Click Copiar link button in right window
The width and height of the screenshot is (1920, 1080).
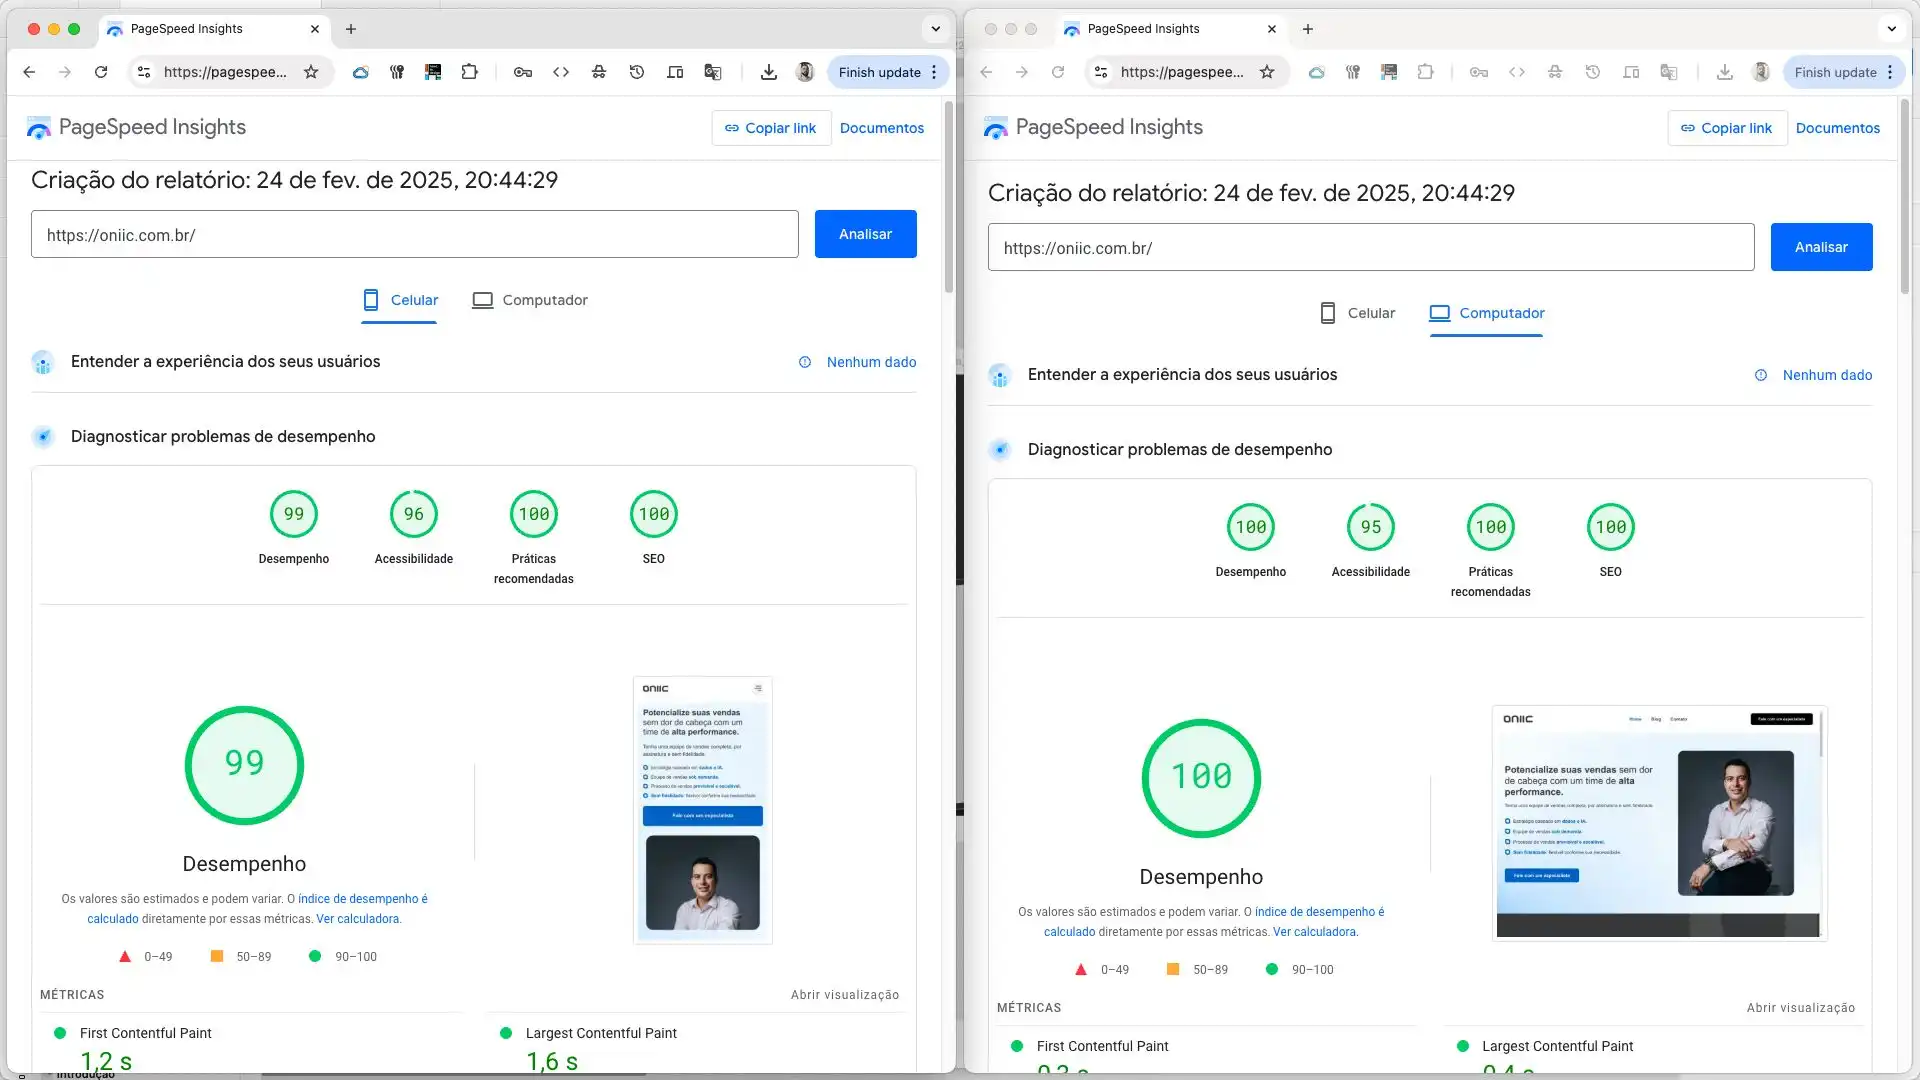coord(1726,128)
